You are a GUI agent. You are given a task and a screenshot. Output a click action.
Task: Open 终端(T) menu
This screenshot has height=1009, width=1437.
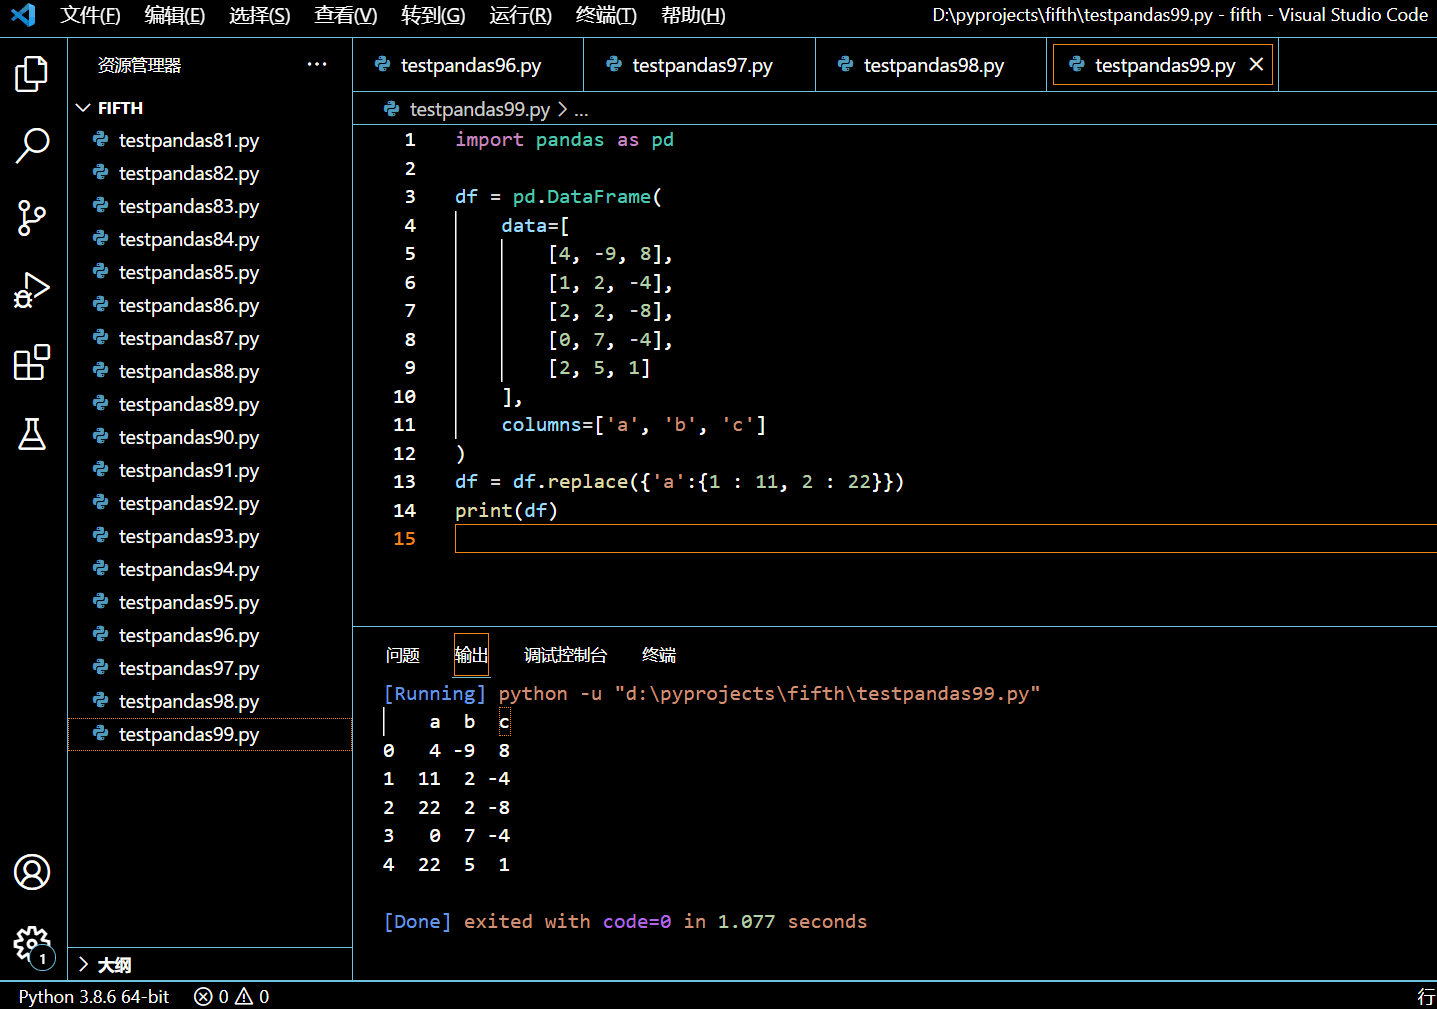(x=607, y=15)
